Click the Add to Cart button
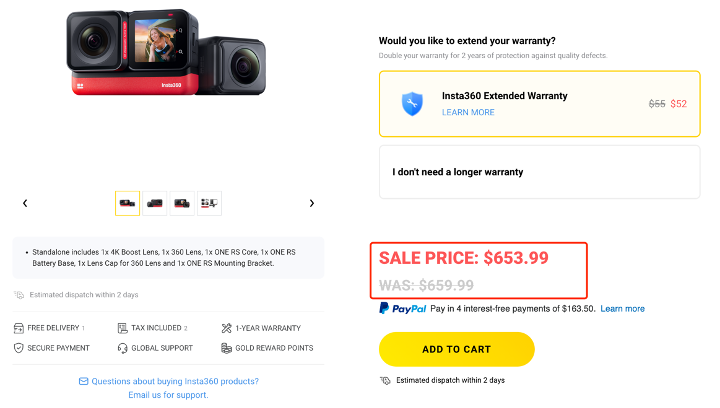This screenshot has height=408, width=720. 456,349
